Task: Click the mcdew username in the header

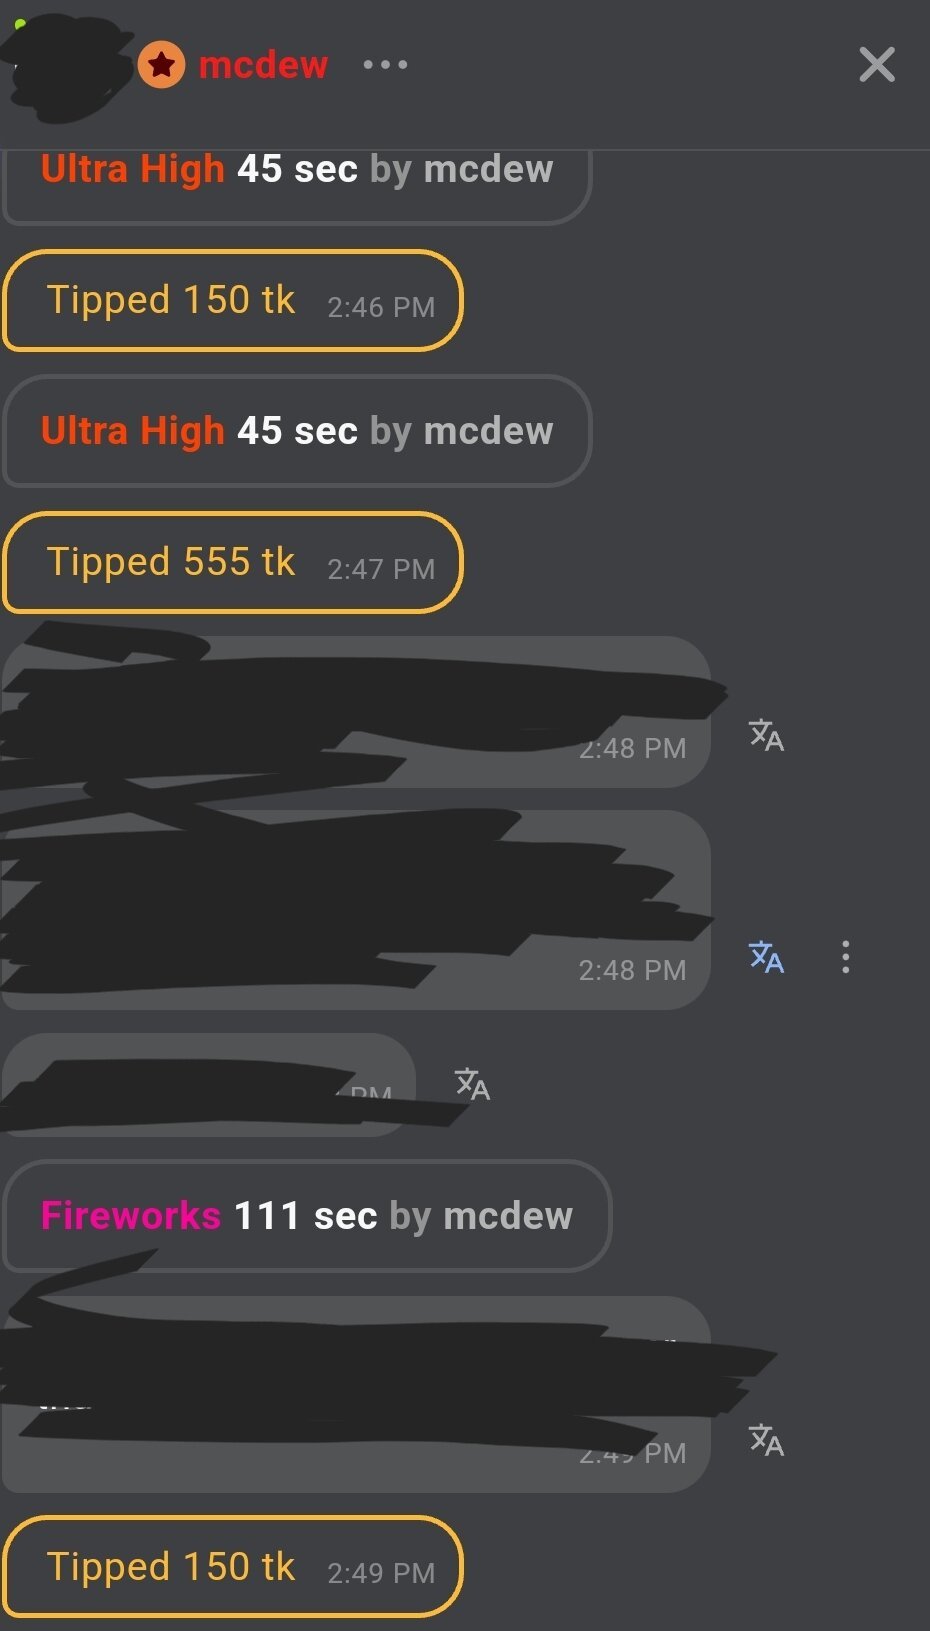Action: [263, 65]
